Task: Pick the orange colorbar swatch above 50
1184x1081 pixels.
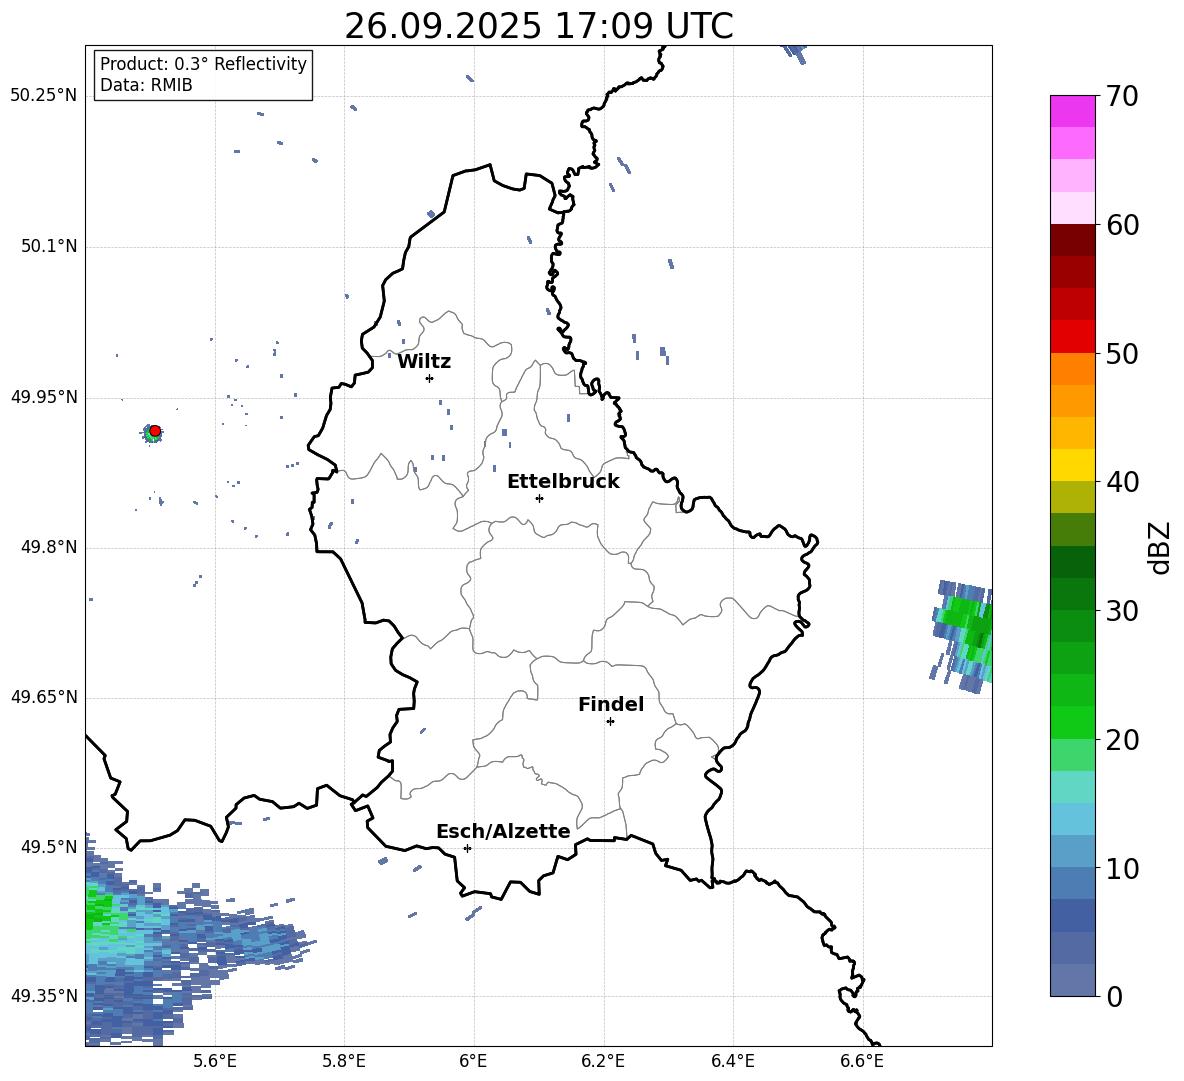Action: [x=1072, y=369]
